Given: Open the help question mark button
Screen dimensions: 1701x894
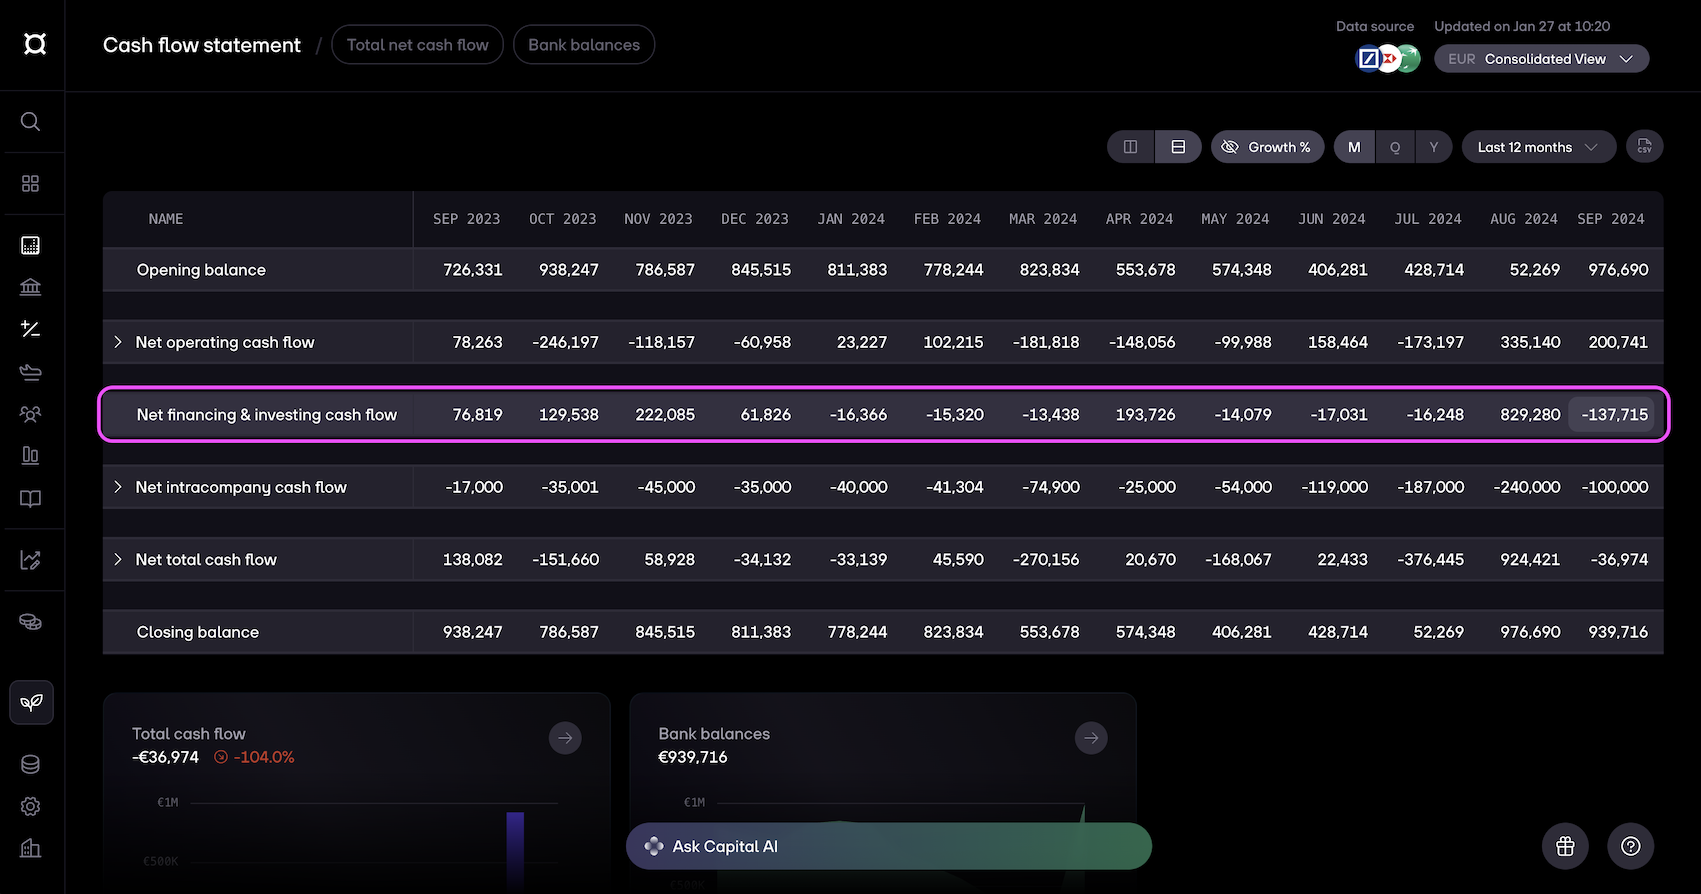Looking at the screenshot, I should pos(1630,846).
